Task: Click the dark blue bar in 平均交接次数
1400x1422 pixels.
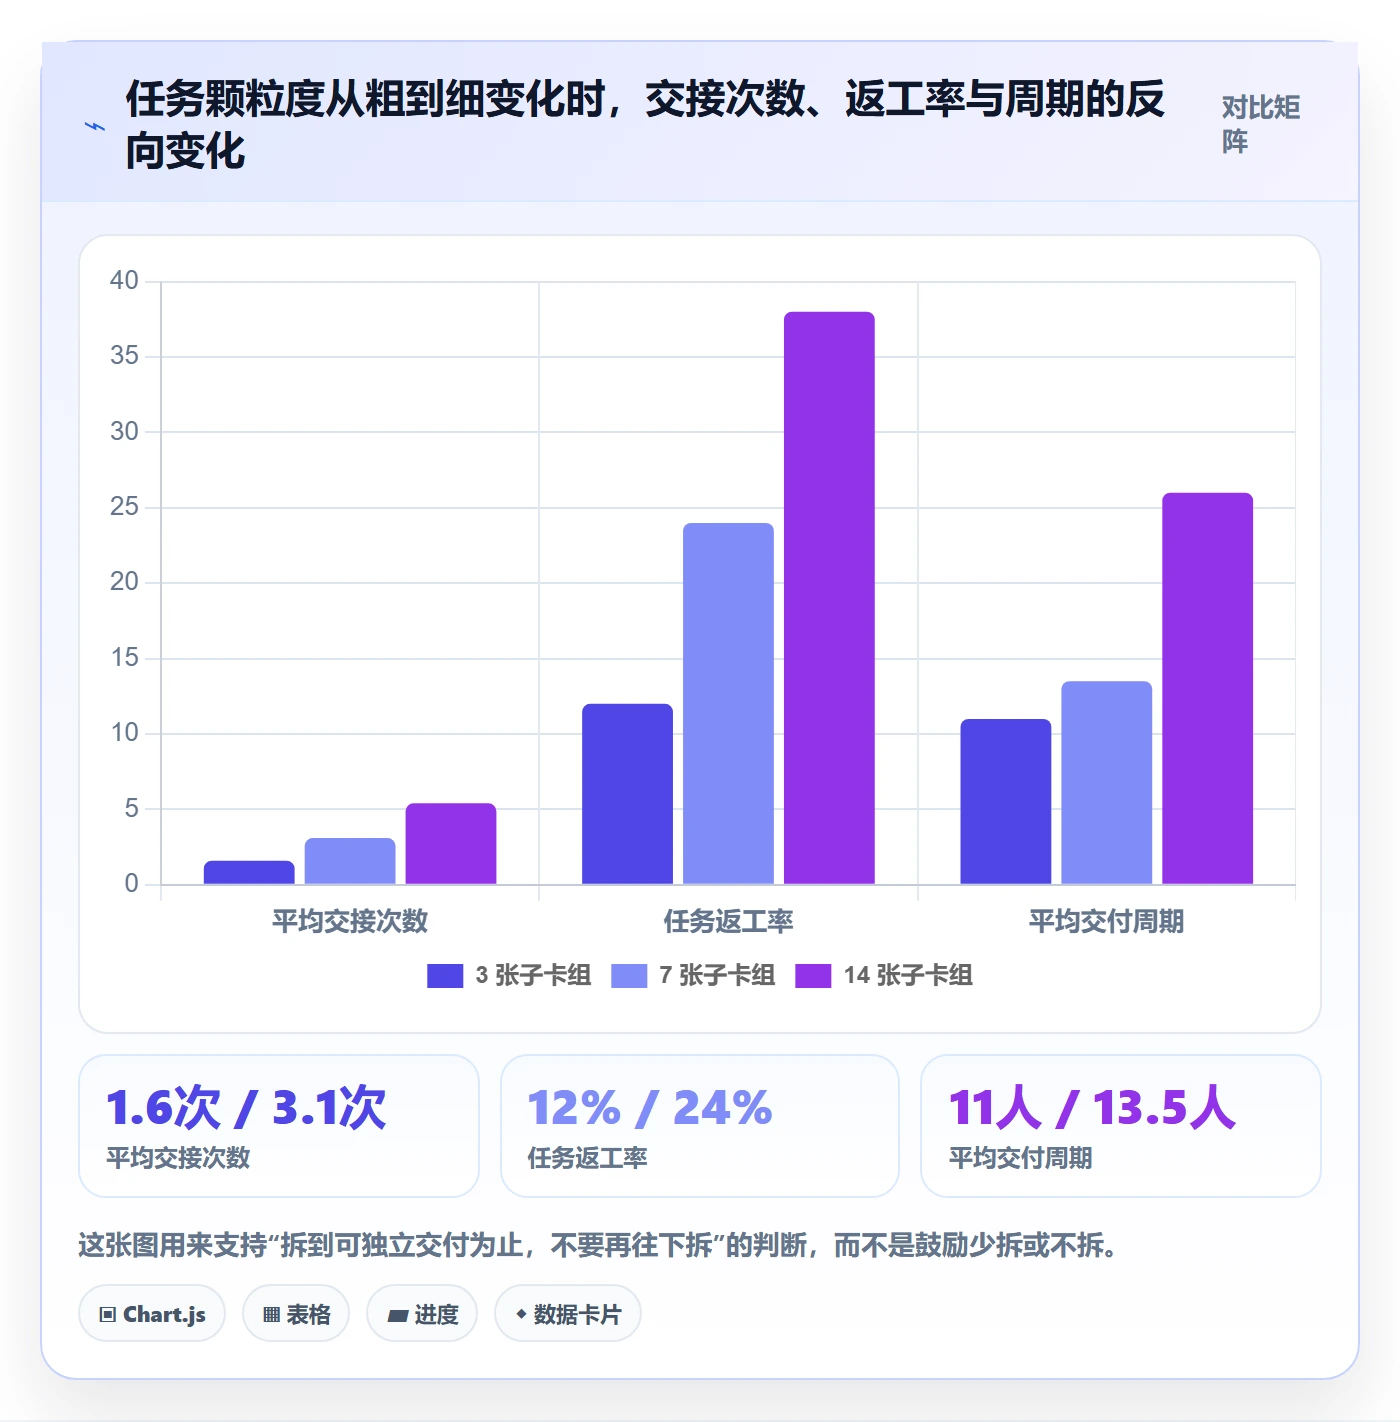Action: tap(249, 872)
